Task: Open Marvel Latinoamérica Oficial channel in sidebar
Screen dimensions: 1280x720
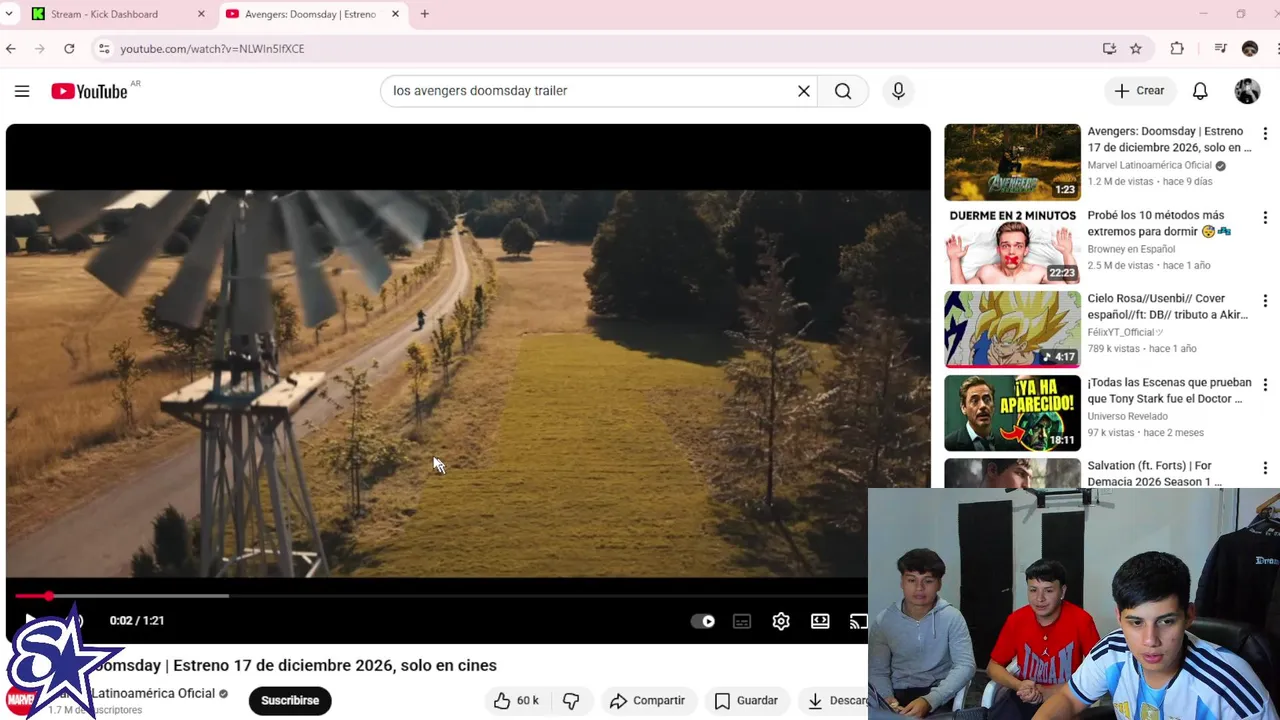Action: point(1149,165)
